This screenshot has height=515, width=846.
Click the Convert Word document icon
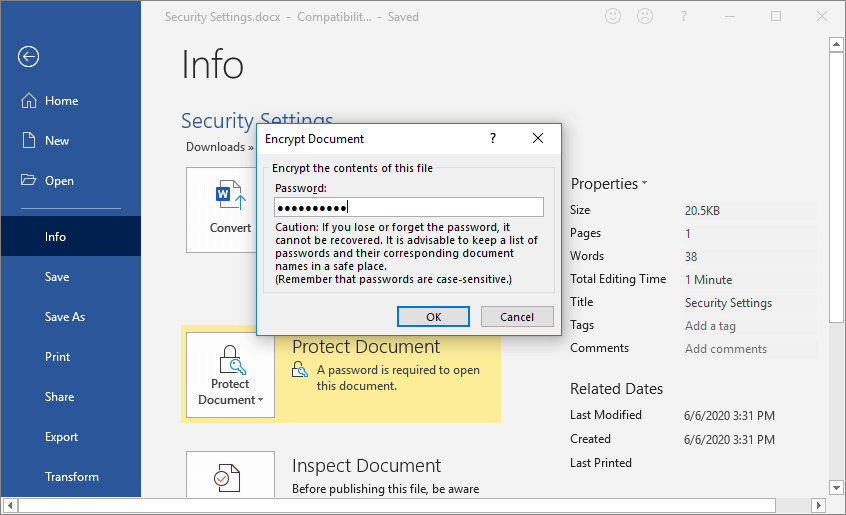point(230,195)
